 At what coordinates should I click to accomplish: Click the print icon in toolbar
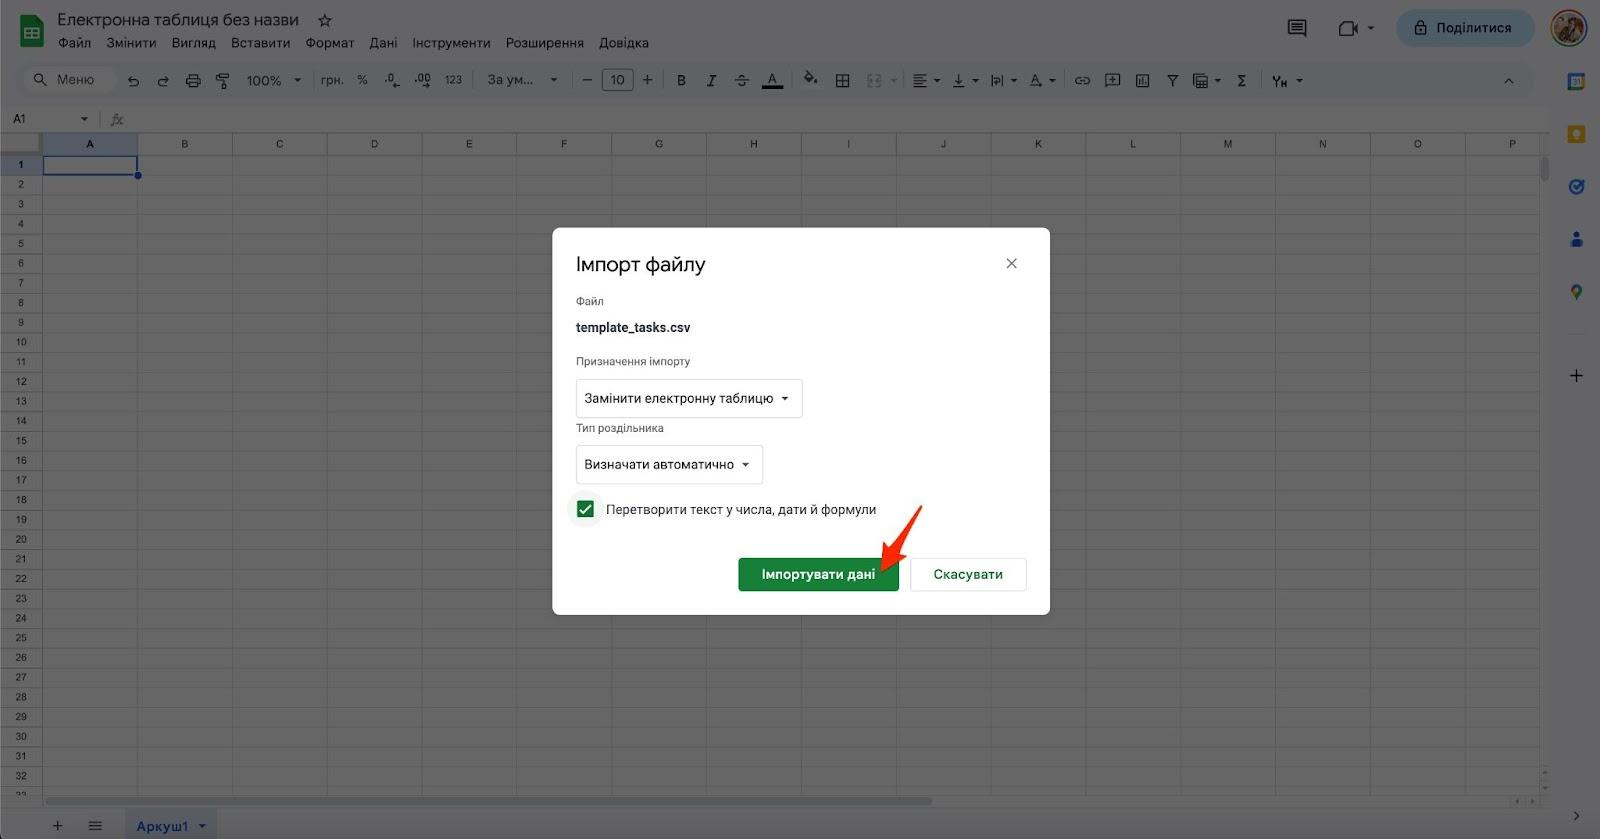coord(193,81)
